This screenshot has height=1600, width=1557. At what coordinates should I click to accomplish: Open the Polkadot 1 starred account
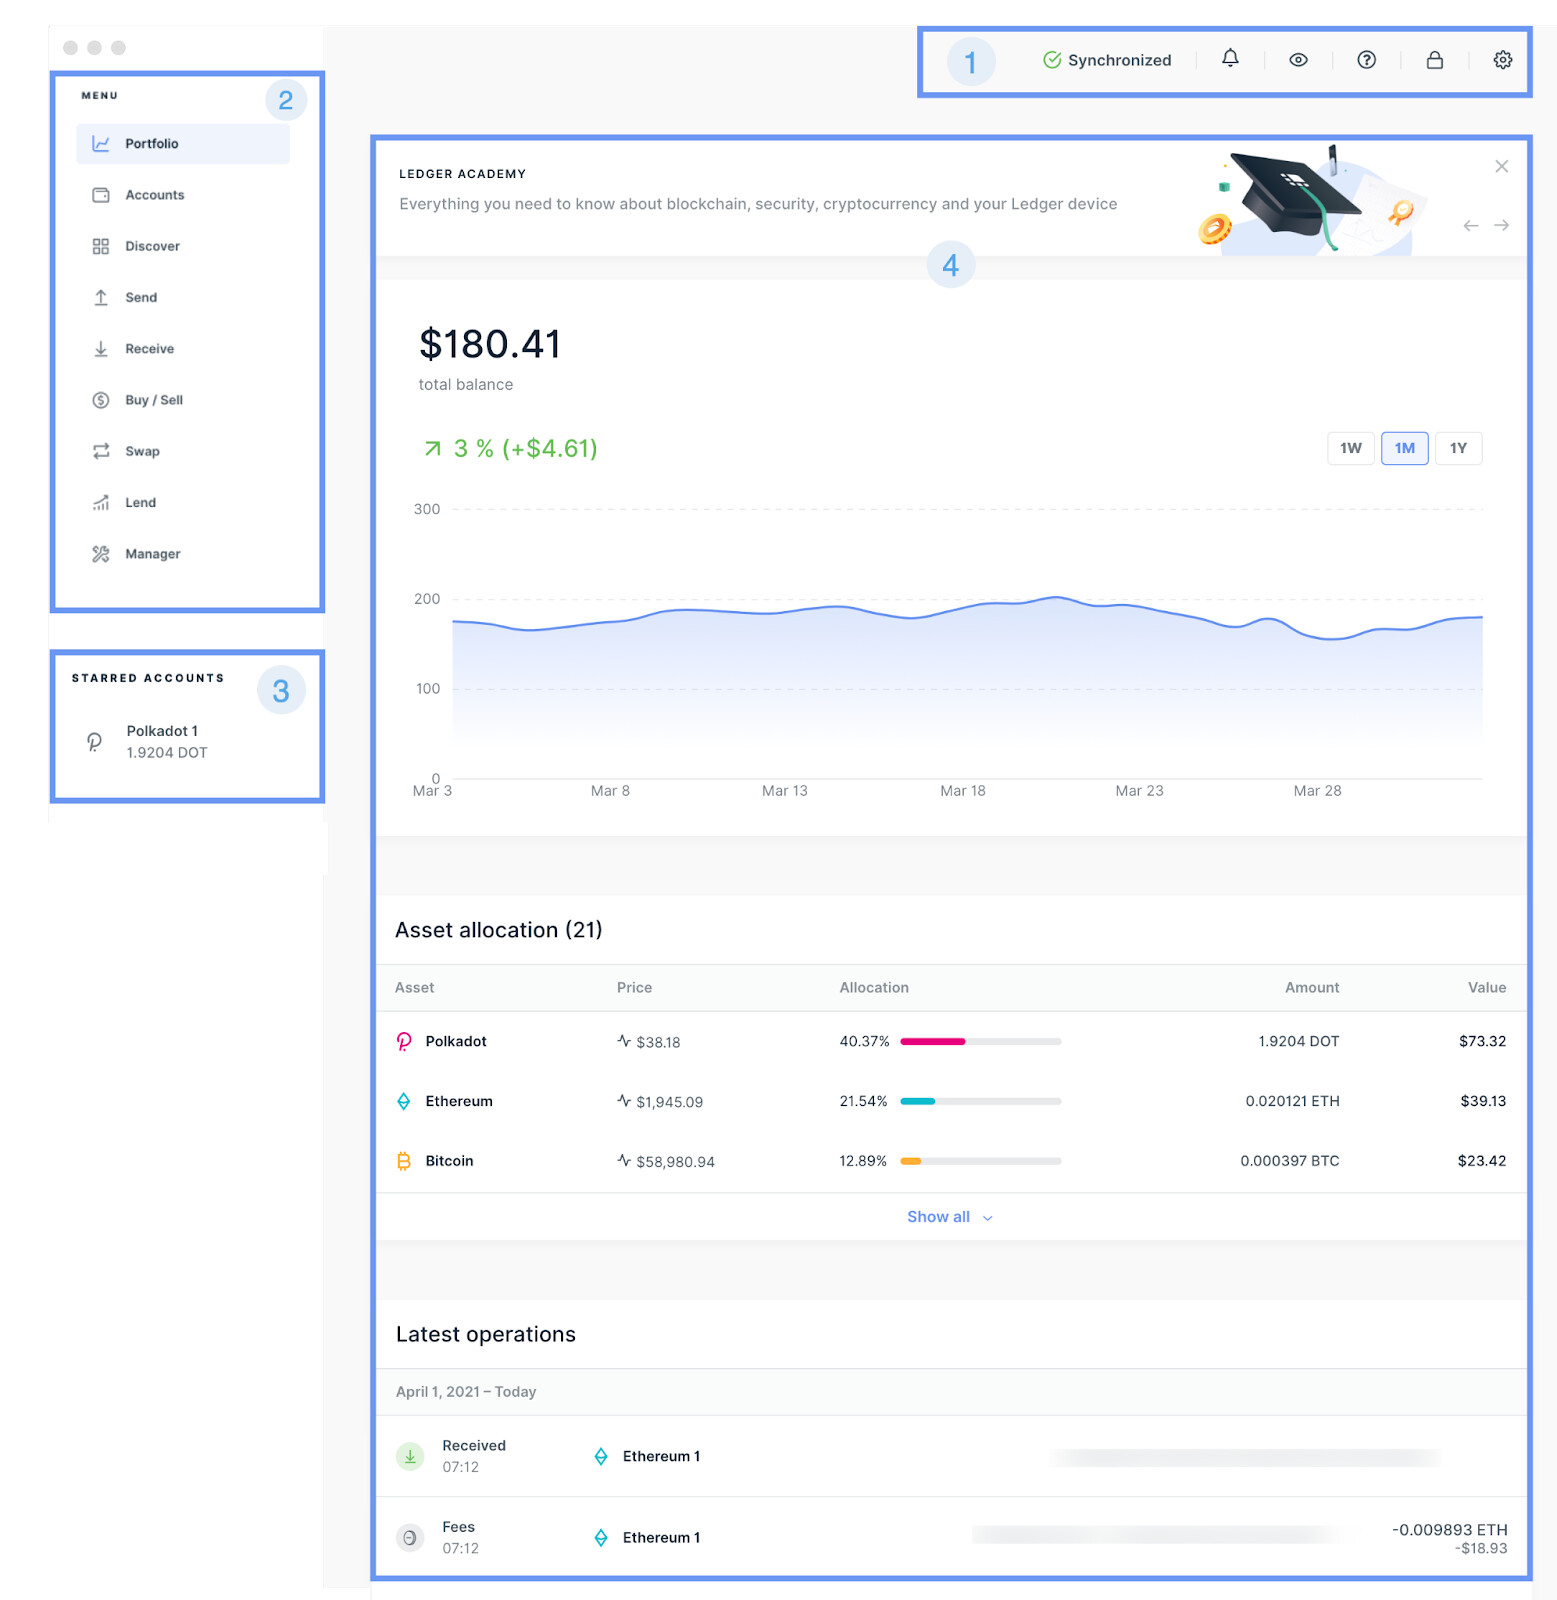coord(162,741)
